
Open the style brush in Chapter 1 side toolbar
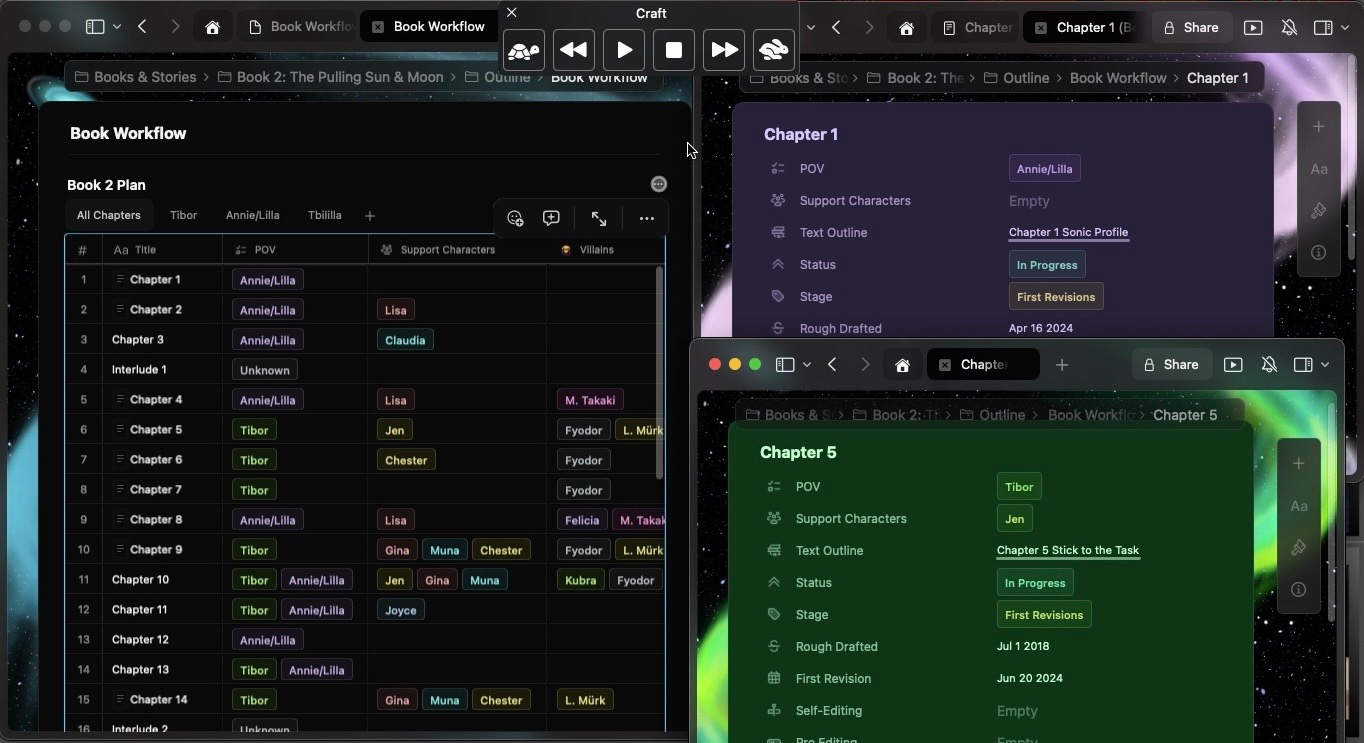coord(1319,211)
